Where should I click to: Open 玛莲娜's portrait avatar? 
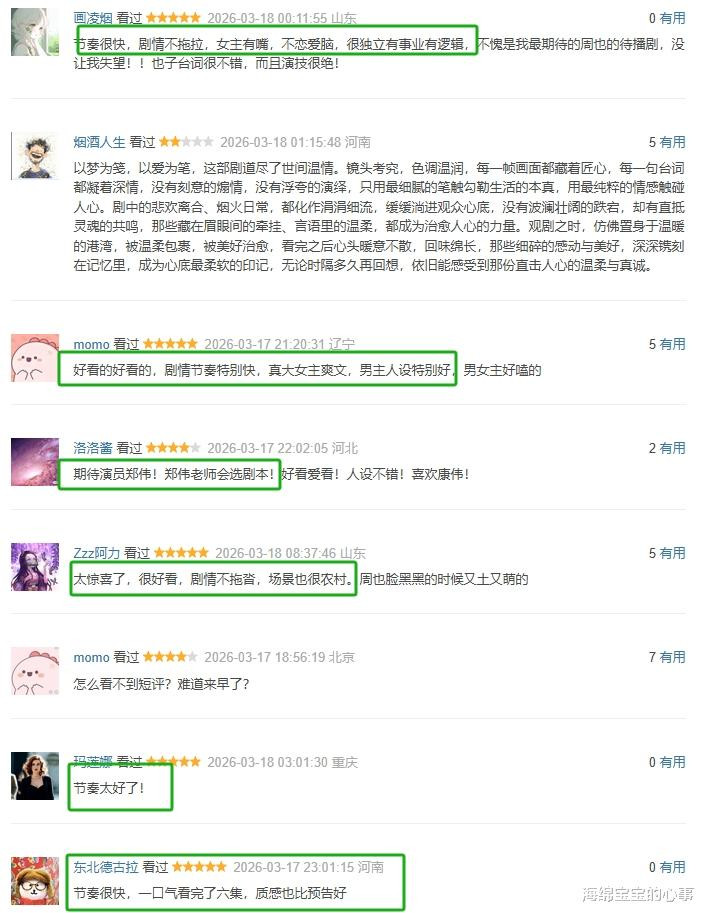point(35,776)
